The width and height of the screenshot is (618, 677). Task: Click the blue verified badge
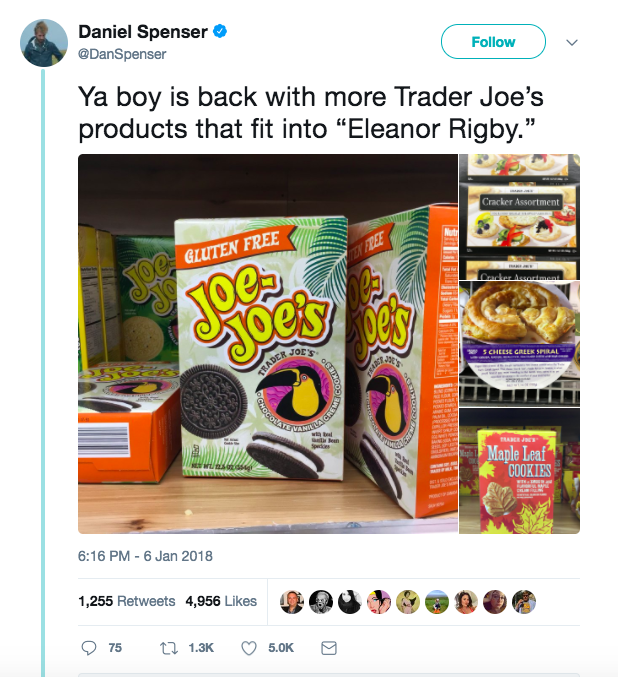(x=220, y=32)
